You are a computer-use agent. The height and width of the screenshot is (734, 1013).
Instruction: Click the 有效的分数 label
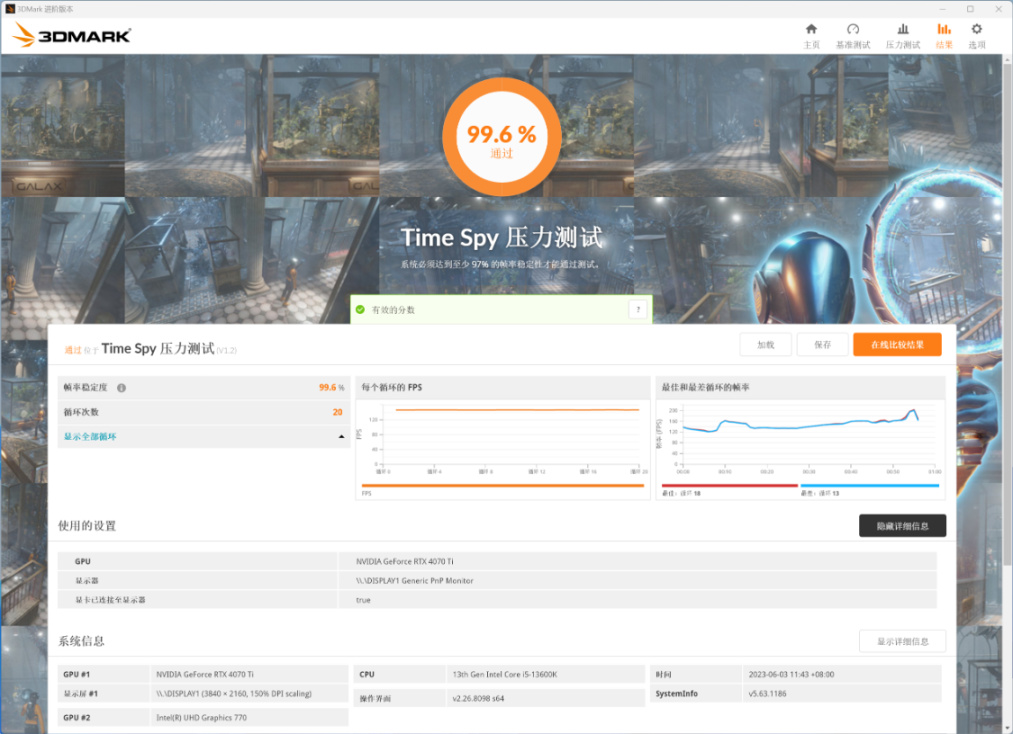(x=393, y=309)
